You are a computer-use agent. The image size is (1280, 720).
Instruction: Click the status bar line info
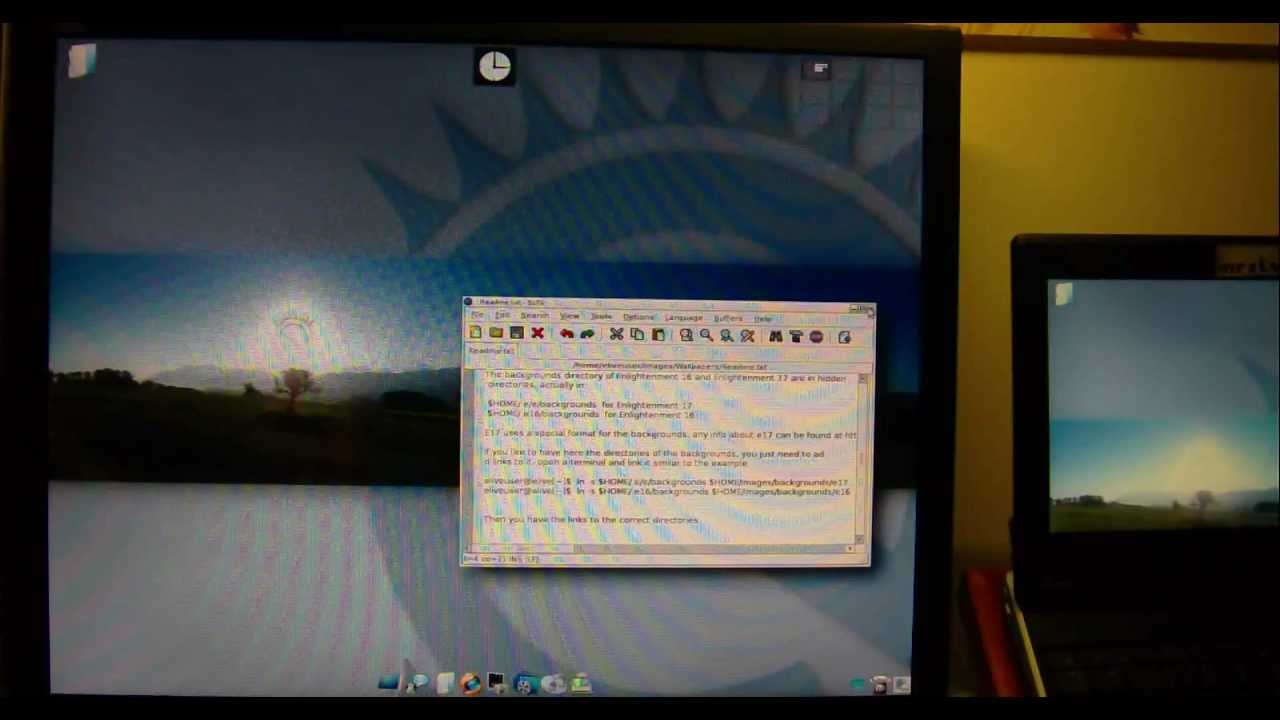click(x=501, y=559)
